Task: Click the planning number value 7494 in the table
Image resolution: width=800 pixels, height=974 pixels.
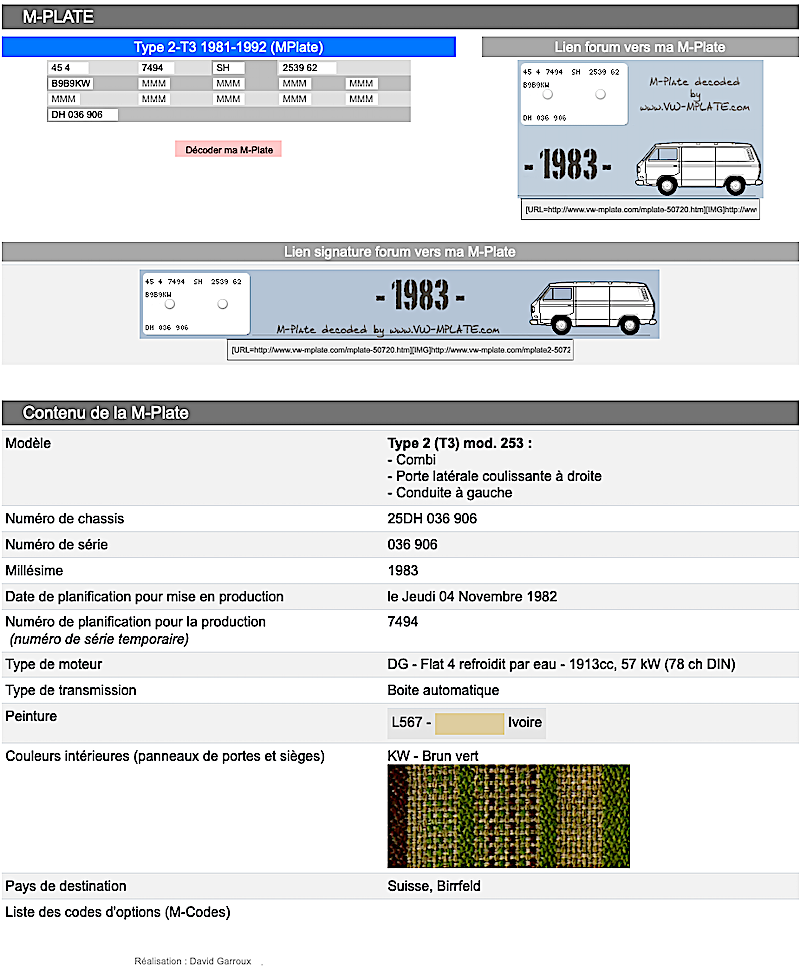Action: click(x=402, y=622)
